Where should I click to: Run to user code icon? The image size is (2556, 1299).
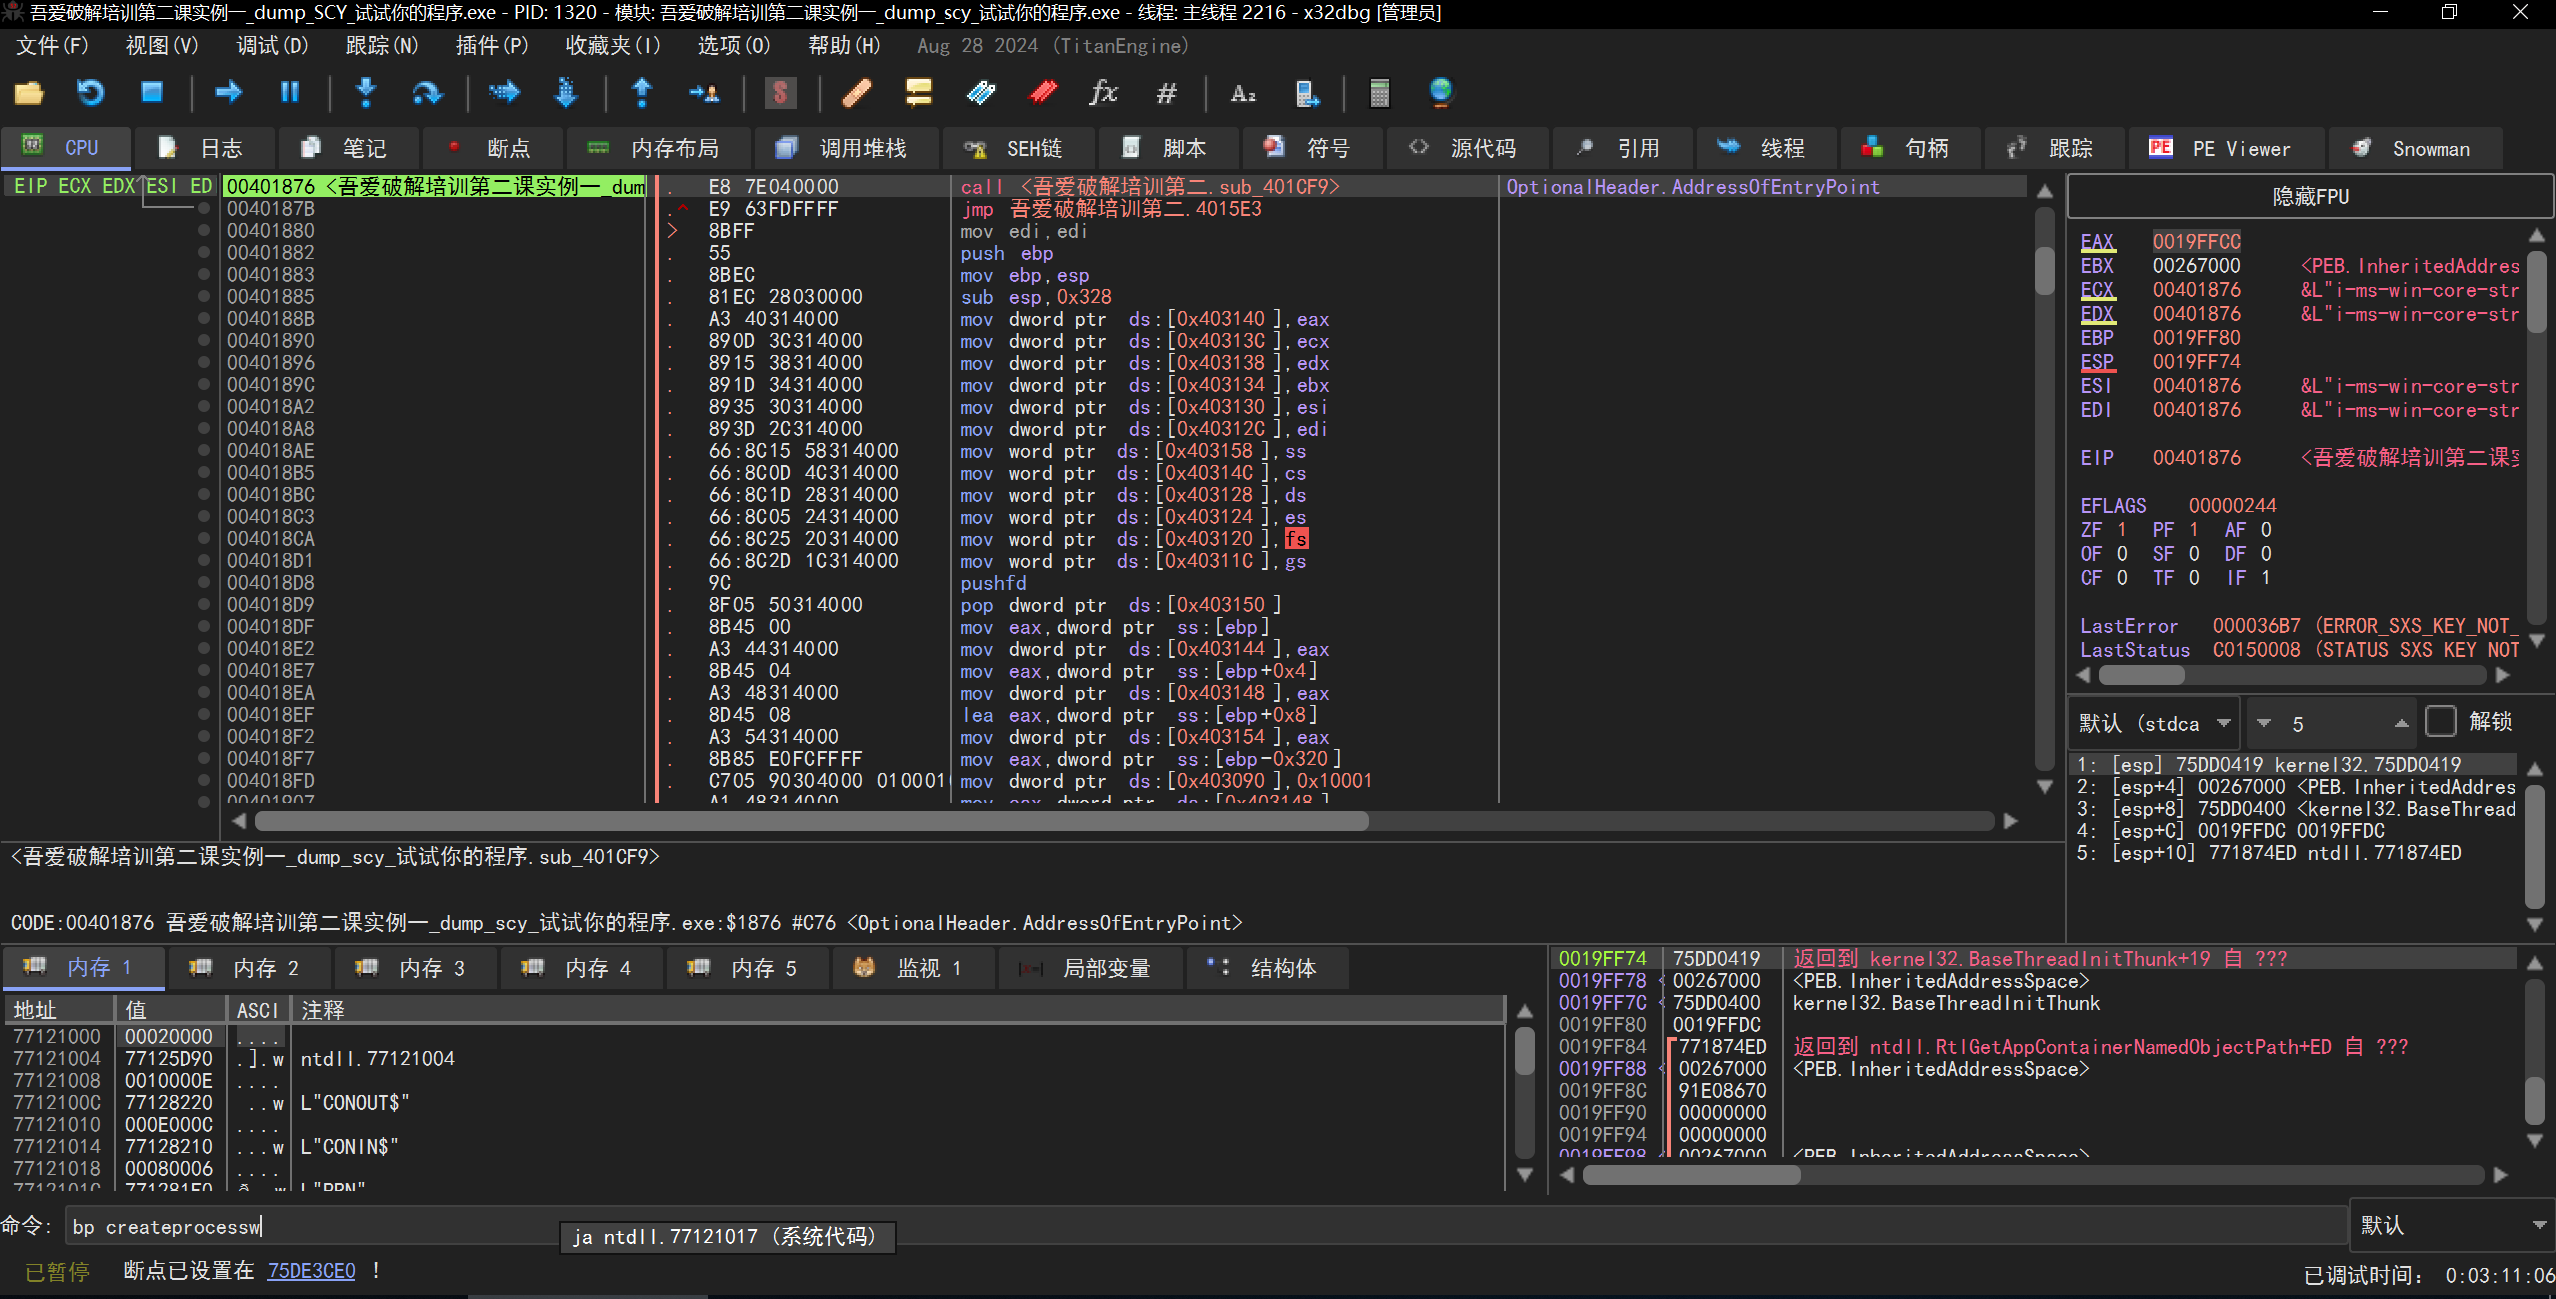[x=704, y=93]
